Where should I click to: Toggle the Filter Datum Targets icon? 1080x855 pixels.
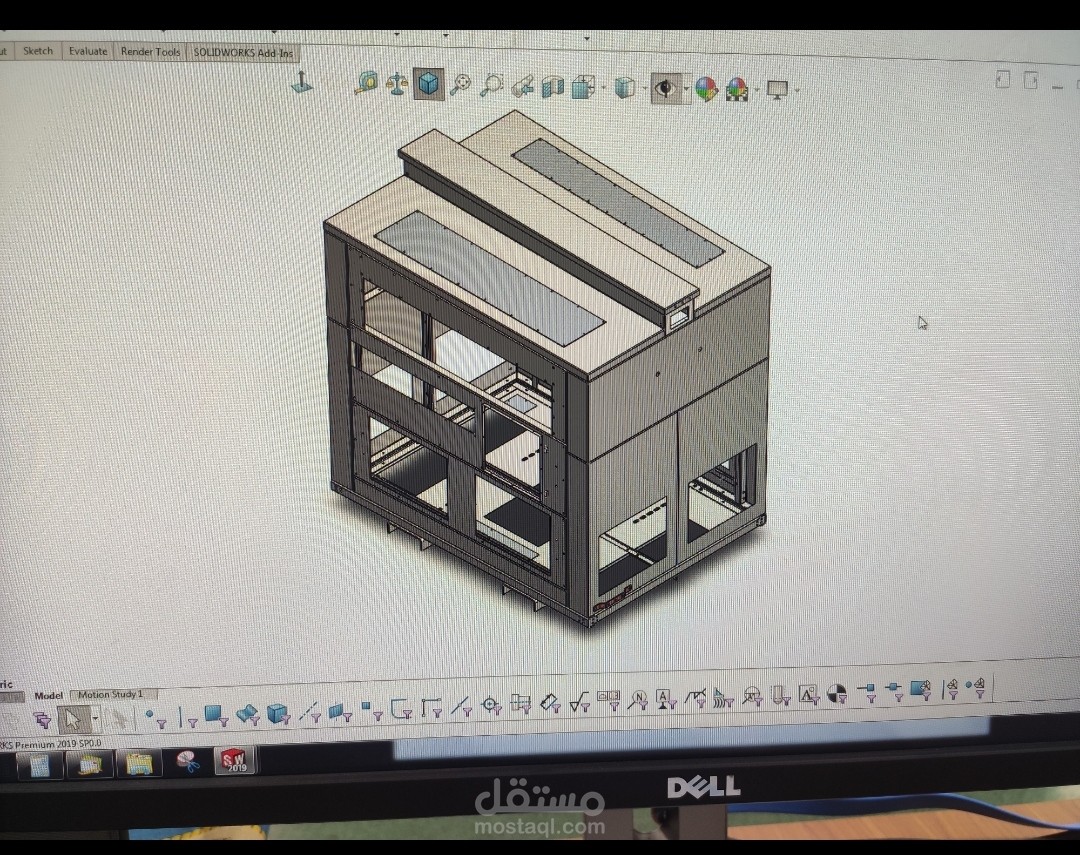click(x=753, y=697)
